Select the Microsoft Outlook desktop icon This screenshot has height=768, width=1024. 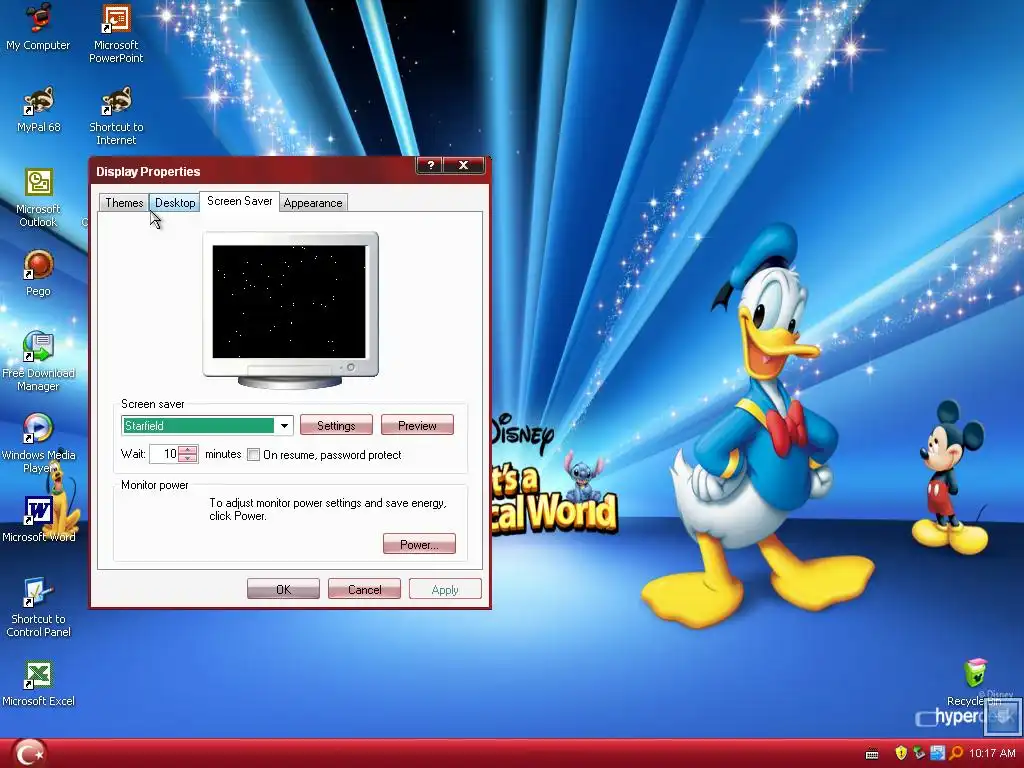click(38, 198)
